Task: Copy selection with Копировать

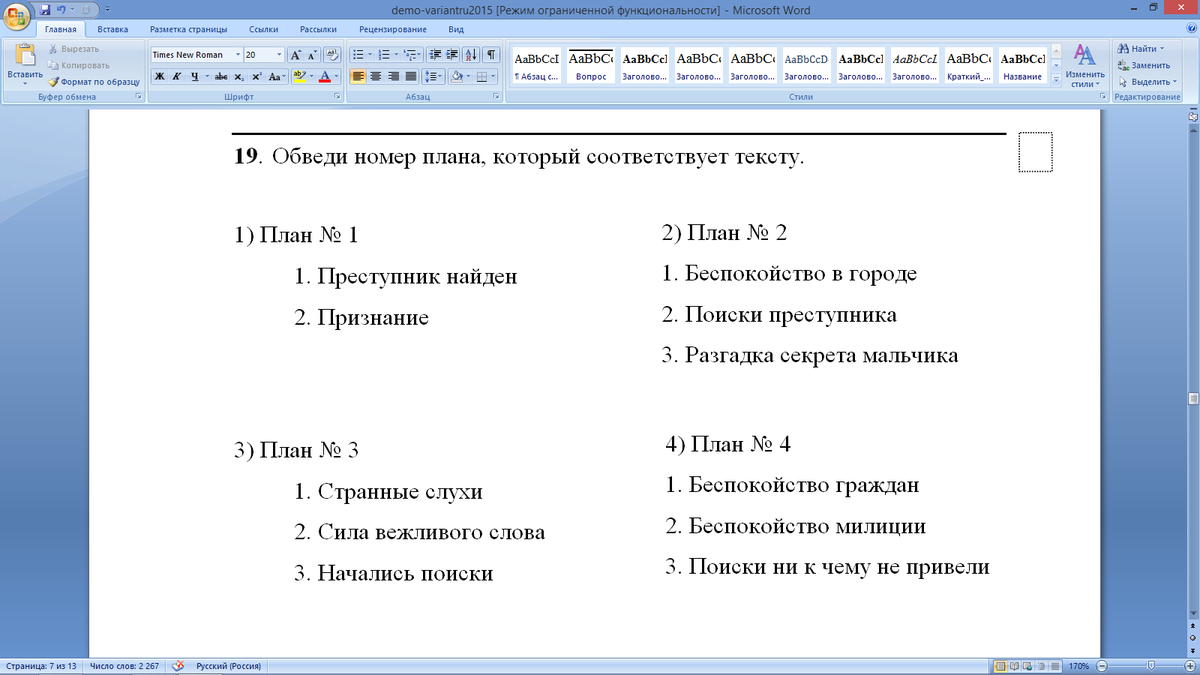Action: pyautogui.click(x=78, y=65)
